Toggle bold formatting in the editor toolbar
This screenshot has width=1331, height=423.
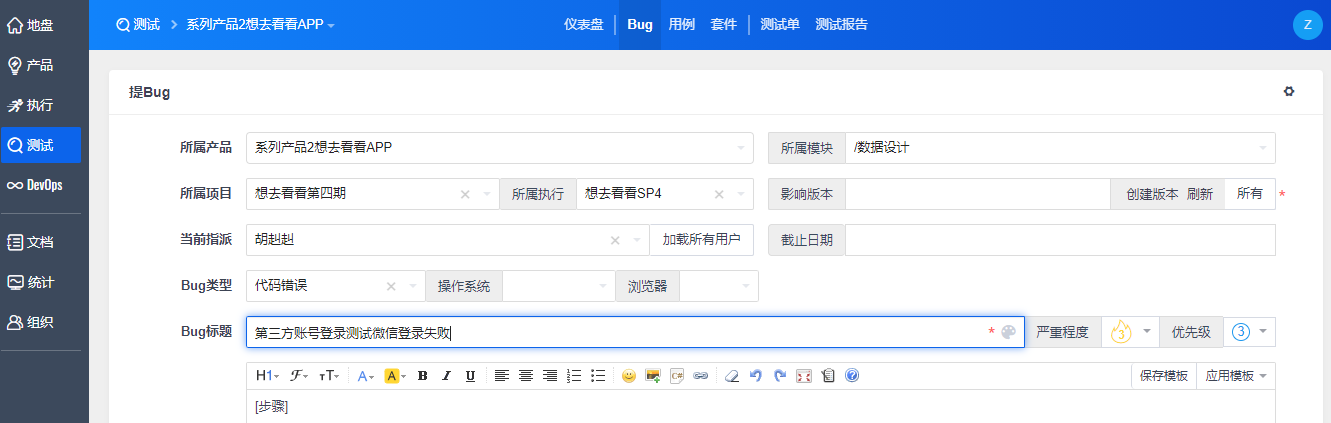[x=422, y=376]
